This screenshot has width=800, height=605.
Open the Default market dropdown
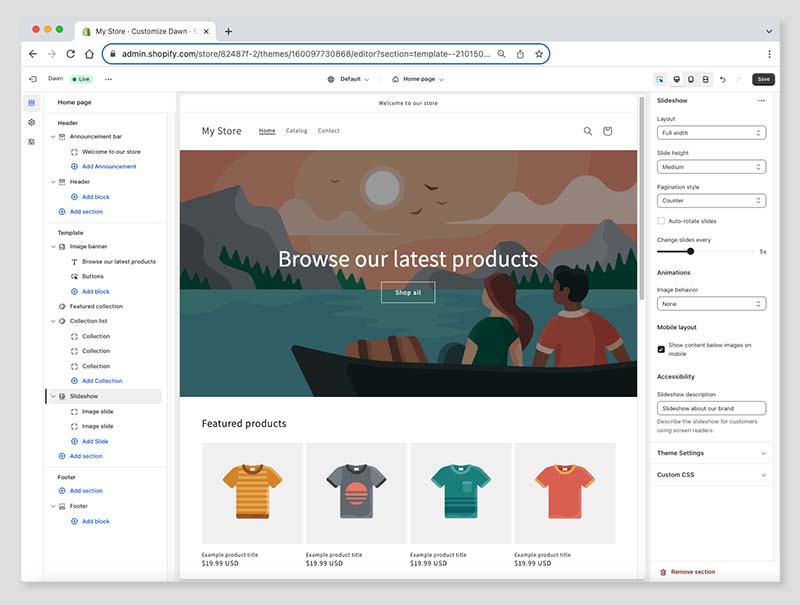click(x=348, y=79)
